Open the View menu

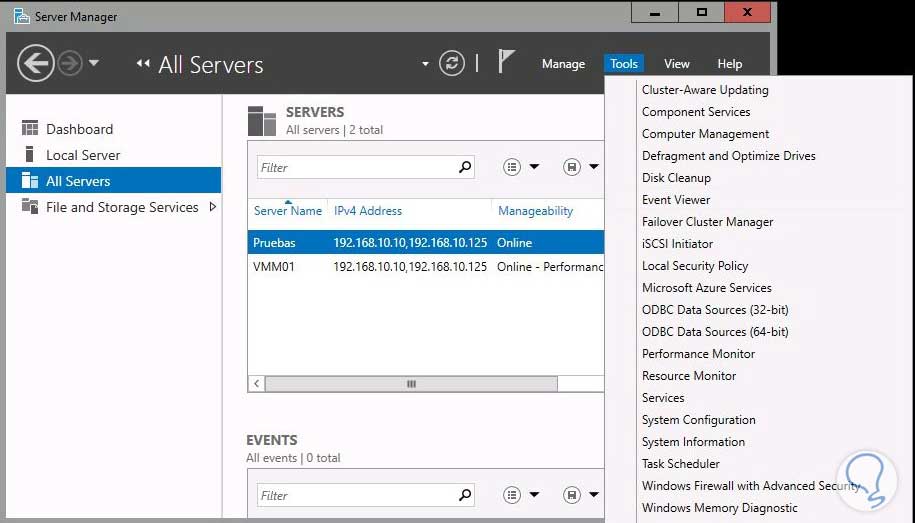click(676, 64)
